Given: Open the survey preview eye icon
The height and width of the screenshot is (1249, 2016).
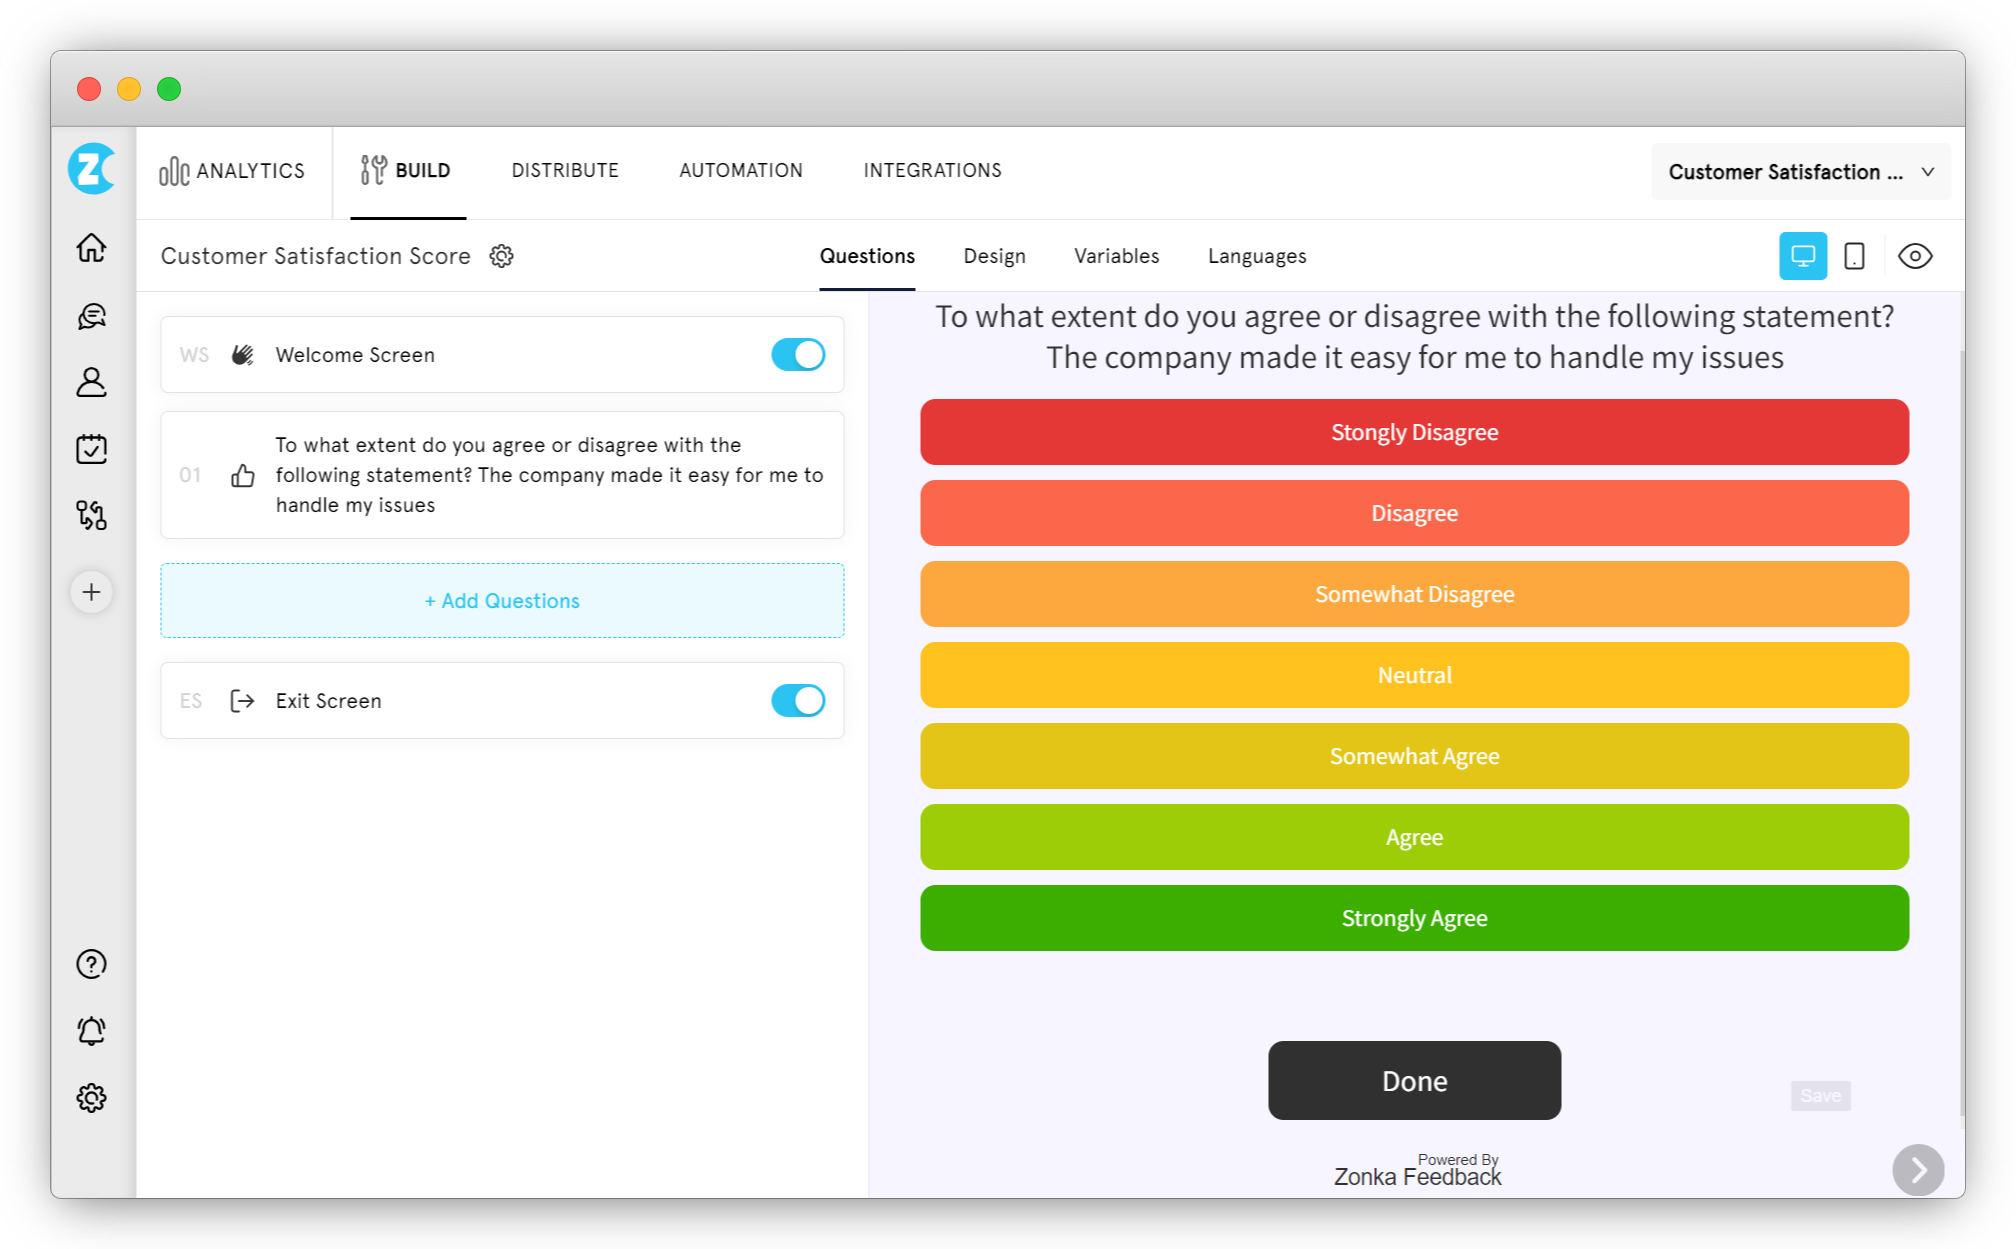Looking at the screenshot, I should coord(1916,256).
